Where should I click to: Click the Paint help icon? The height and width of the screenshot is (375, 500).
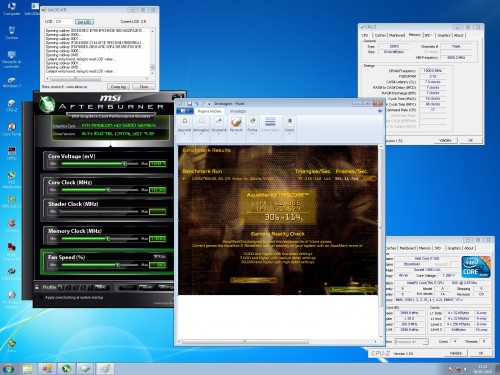380,111
